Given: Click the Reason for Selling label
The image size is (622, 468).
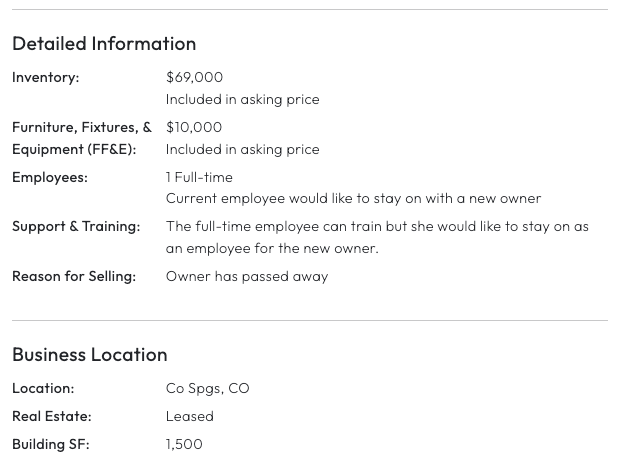Looking at the screenshot, I should coord(74,276).
